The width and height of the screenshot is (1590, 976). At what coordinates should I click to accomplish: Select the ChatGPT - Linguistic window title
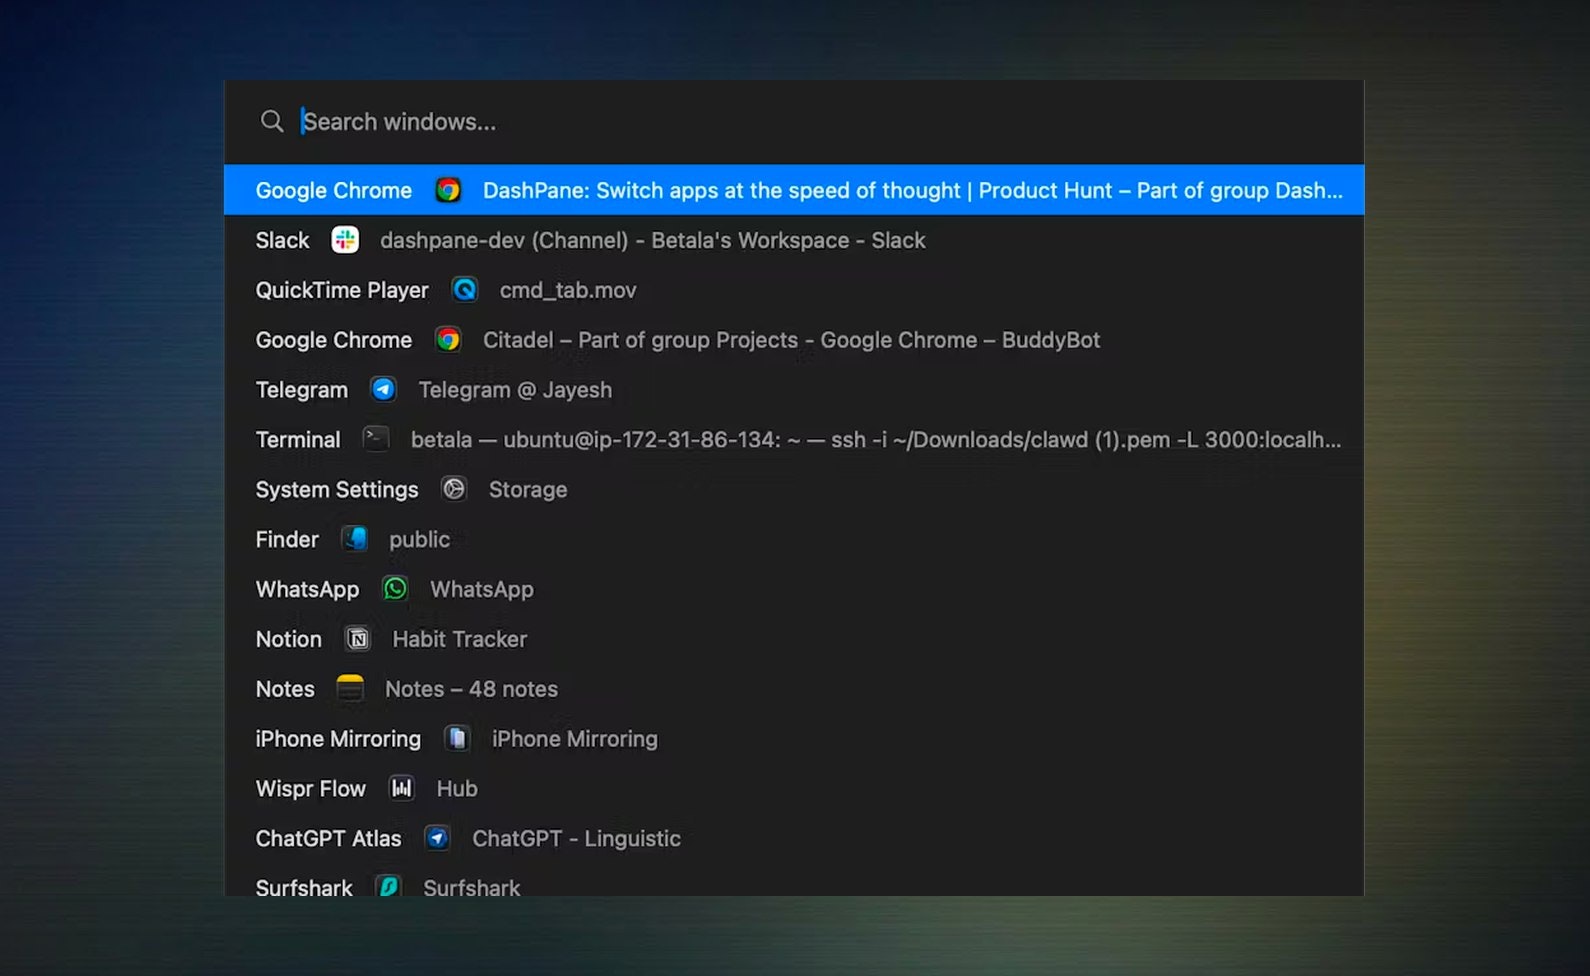tap(577, 839)
